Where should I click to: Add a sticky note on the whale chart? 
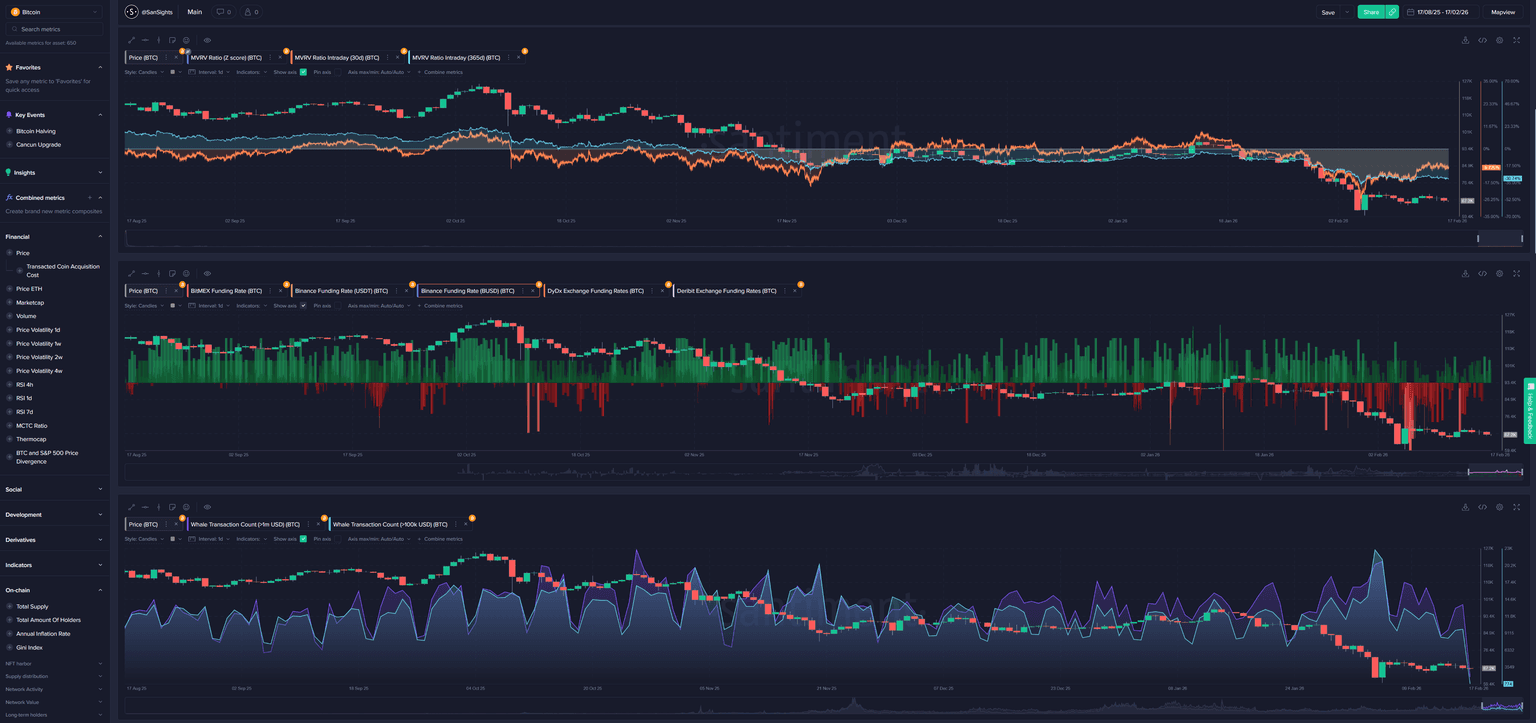point(172,507)
